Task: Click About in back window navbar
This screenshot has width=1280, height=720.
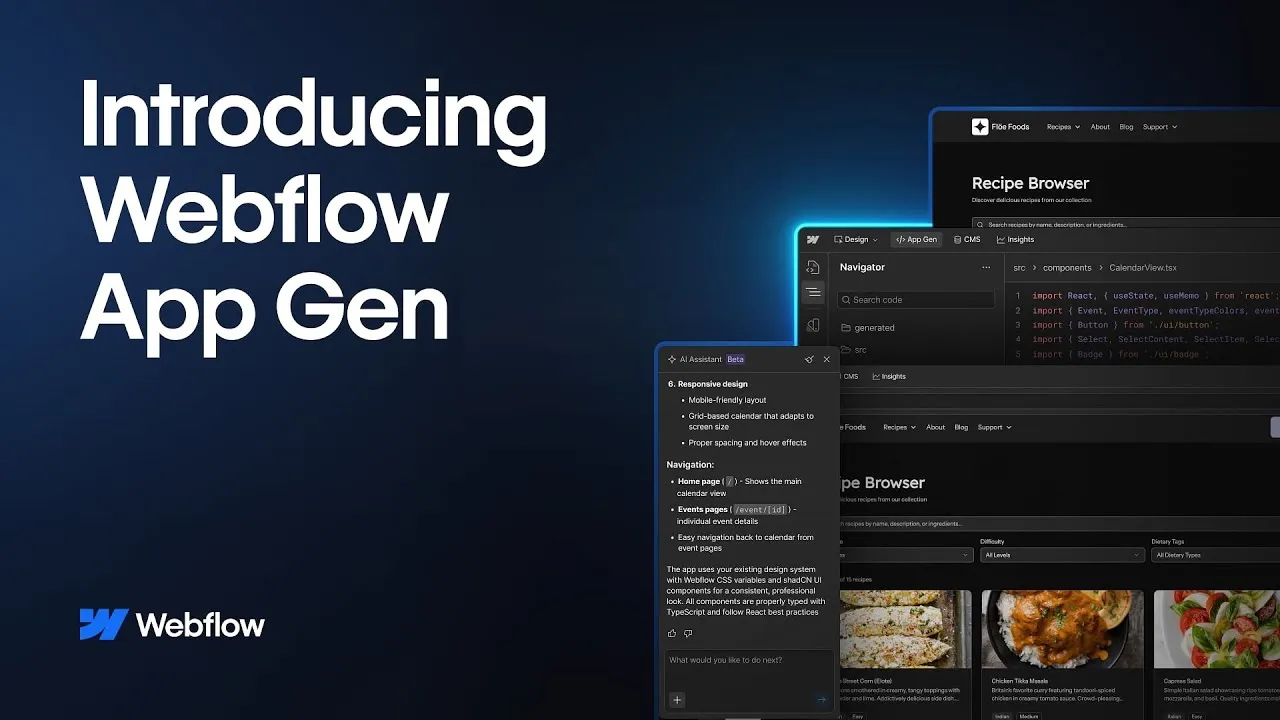Action: [1100, 127]
